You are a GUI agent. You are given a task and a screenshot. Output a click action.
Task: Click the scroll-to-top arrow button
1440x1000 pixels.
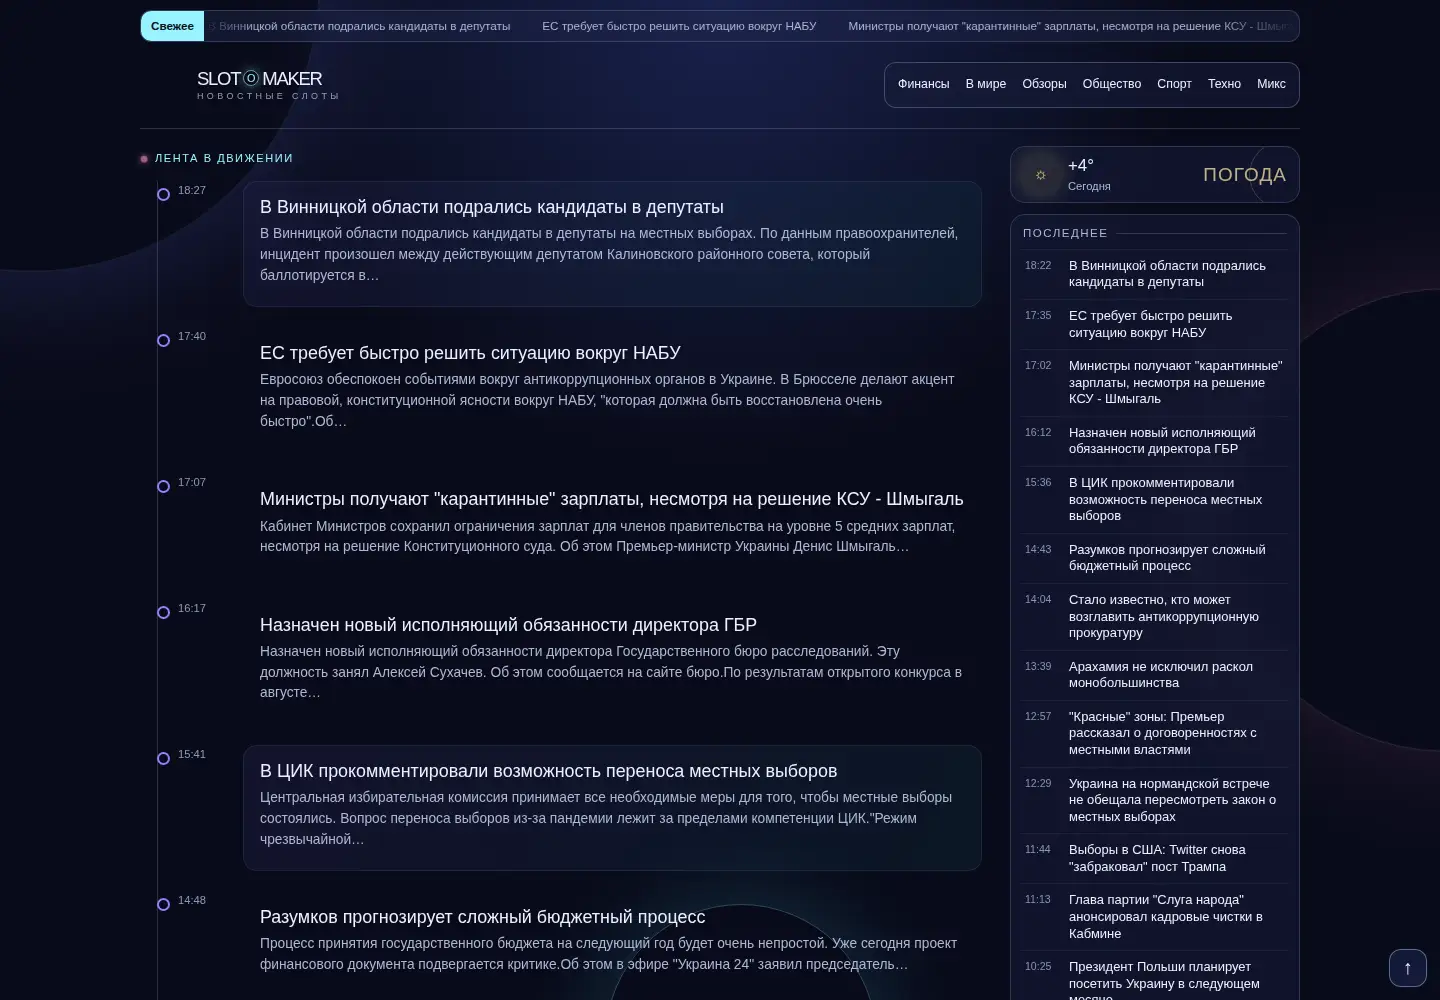point(1407,968)
